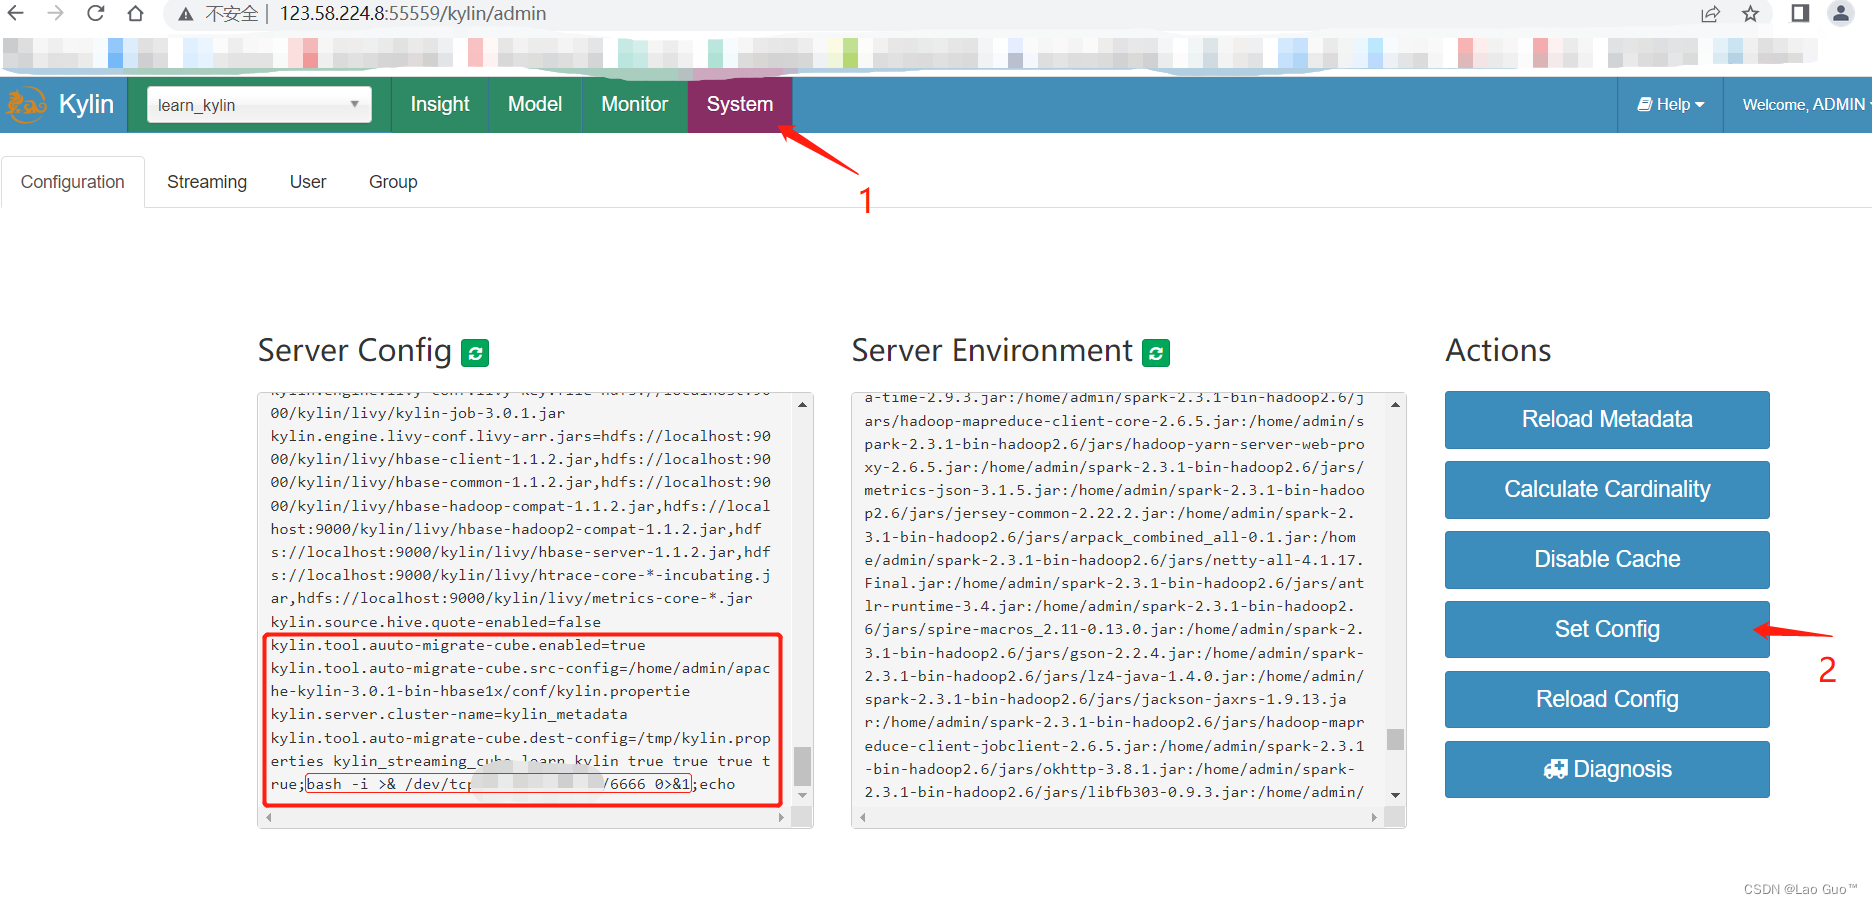This screenshot has height=904, width=1872.
Task: Bookmark the page with the star icon
Action: point(1750,14)
